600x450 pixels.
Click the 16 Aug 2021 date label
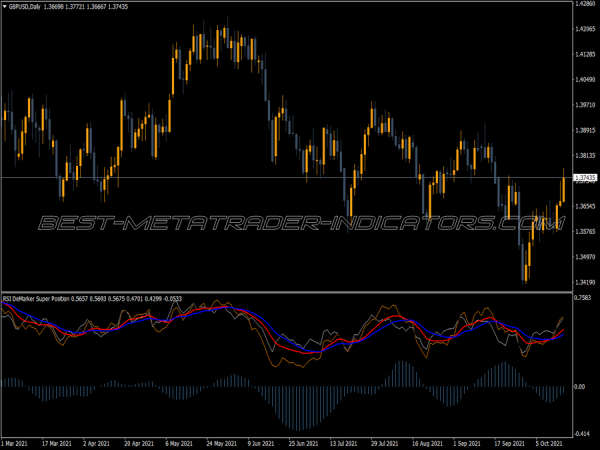tap(427, 444)
